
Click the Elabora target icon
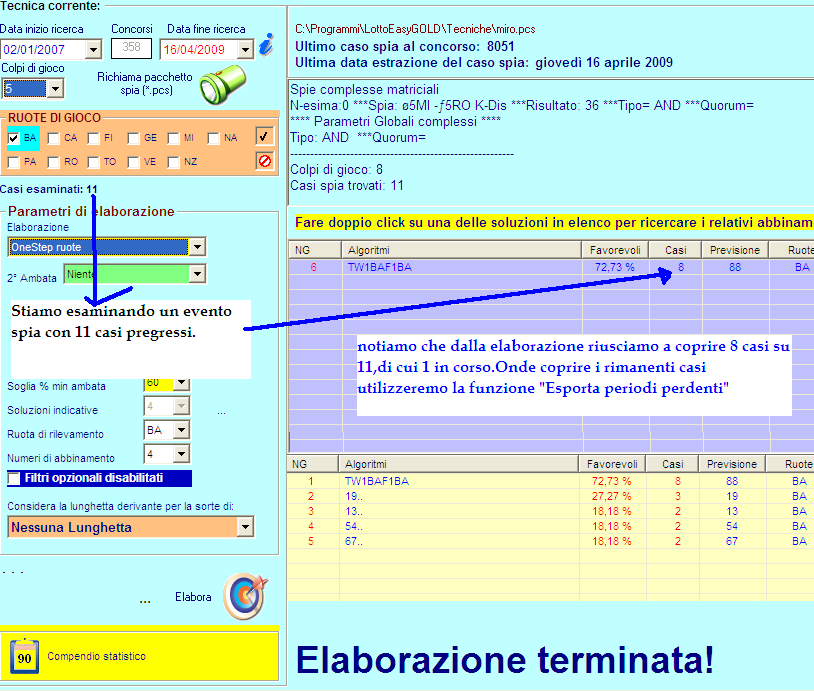243,596
